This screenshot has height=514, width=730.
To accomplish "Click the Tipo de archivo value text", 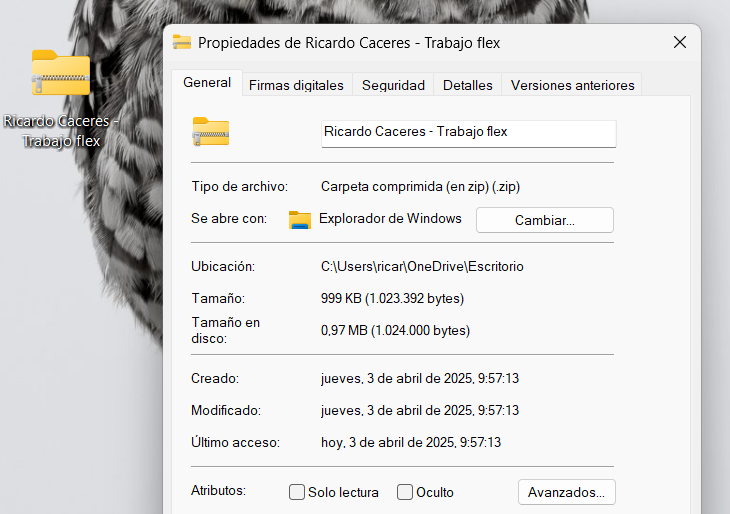I will (420, 186).
